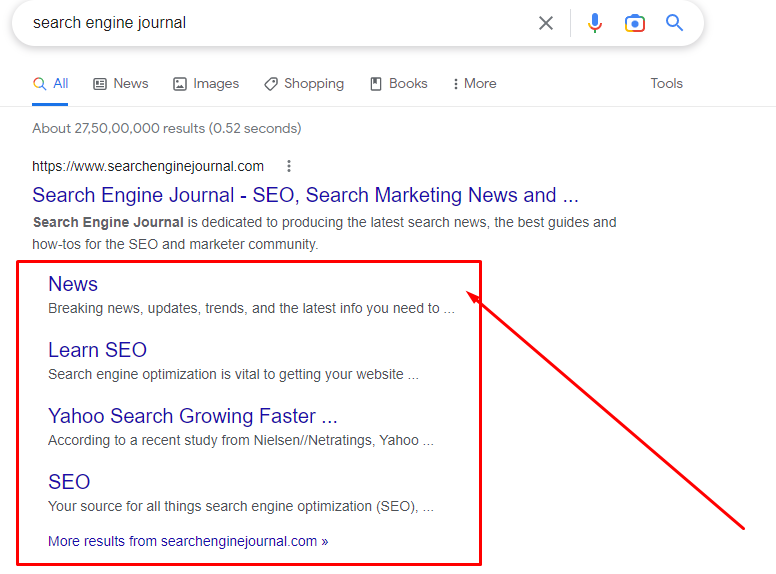Open the Learn SEO sitelink
Screen dimensions: 776x574
pos(97,350)
